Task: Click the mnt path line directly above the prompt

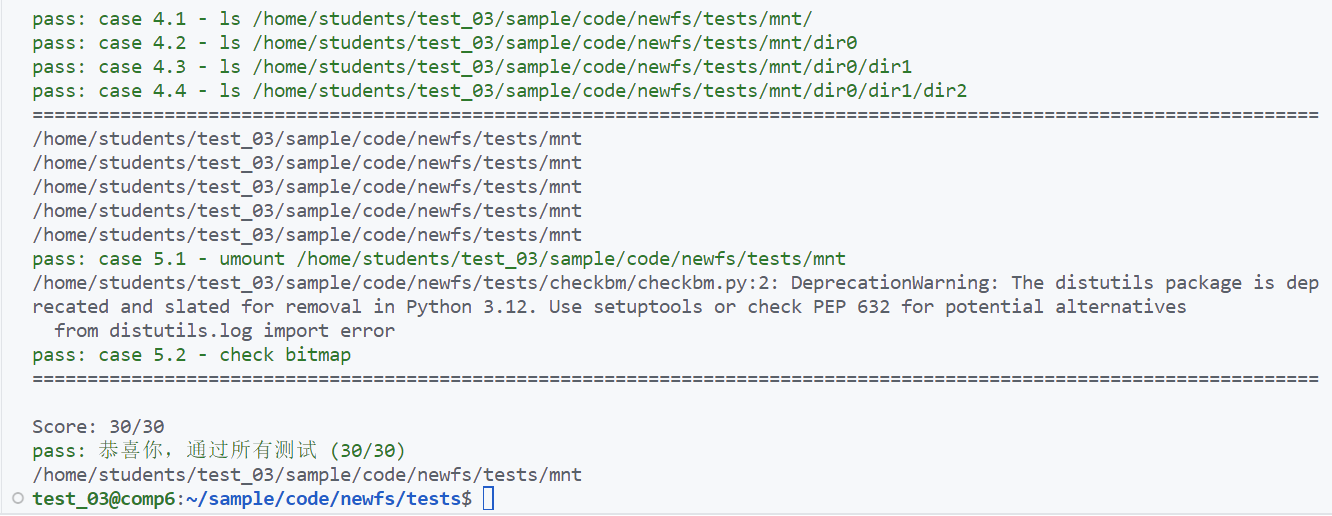Action: 306,474
